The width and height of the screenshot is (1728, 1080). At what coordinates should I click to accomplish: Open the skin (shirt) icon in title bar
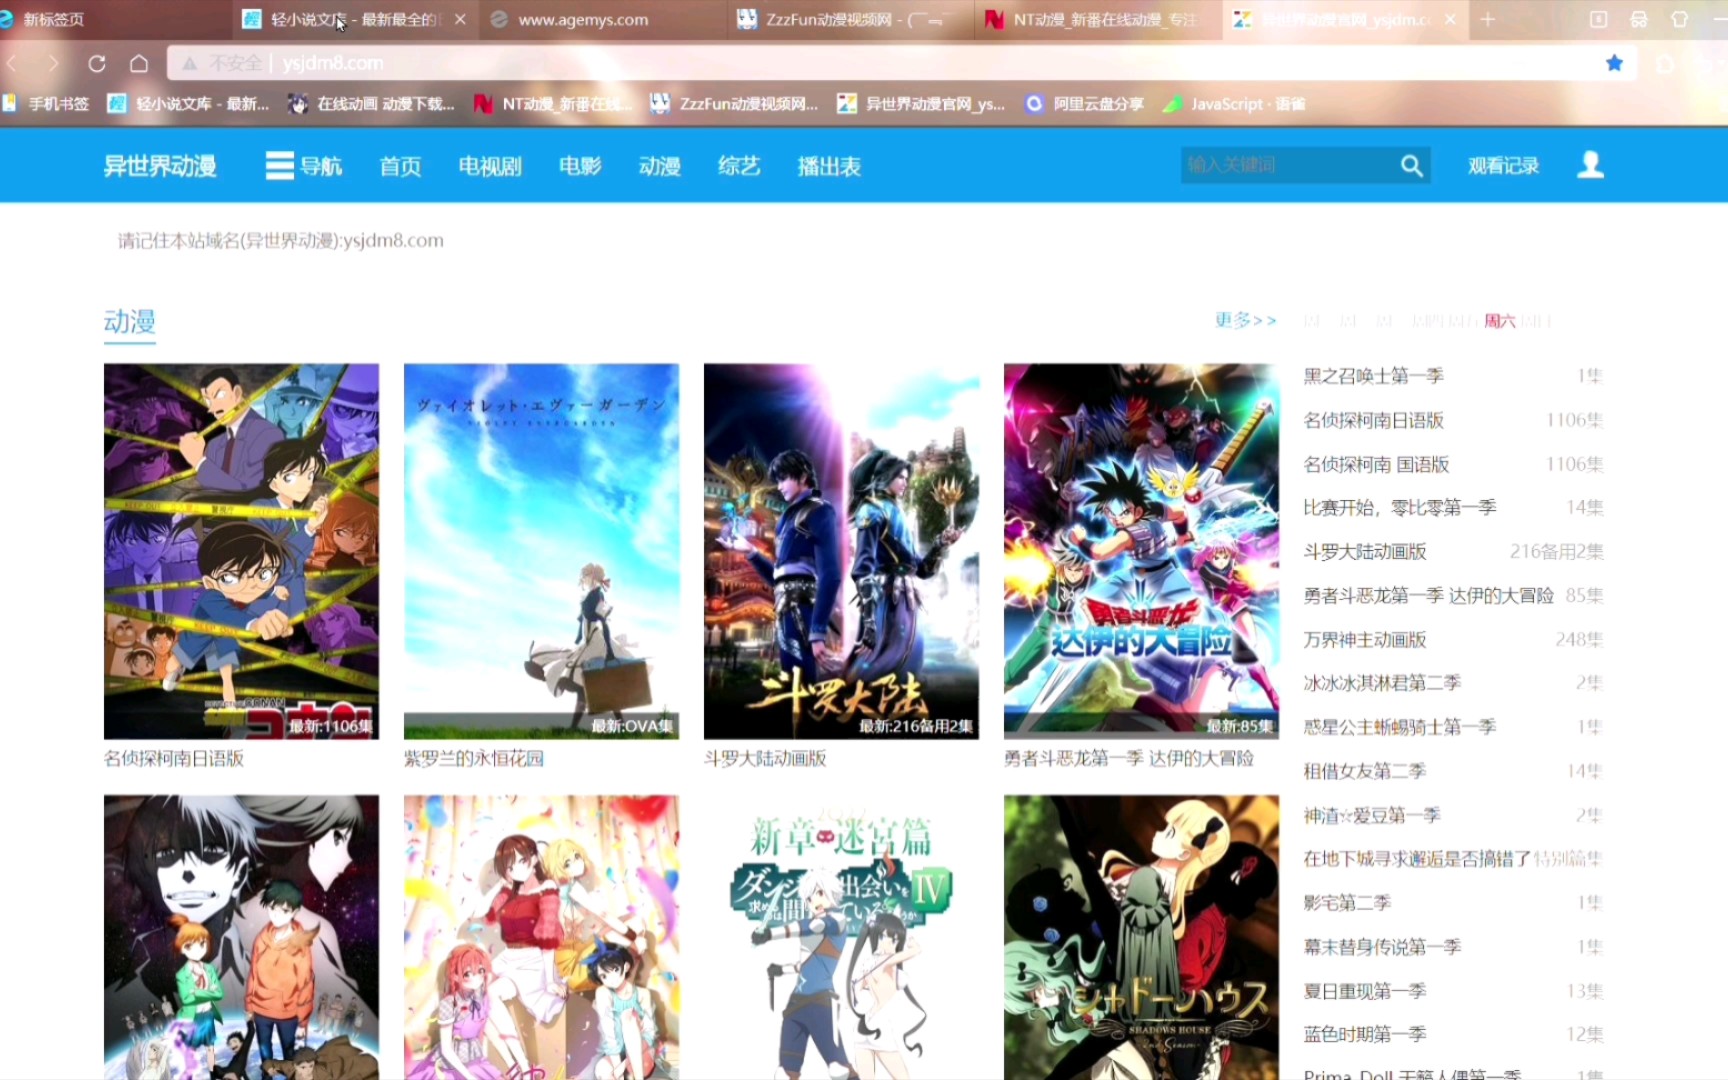[1680, 19]
